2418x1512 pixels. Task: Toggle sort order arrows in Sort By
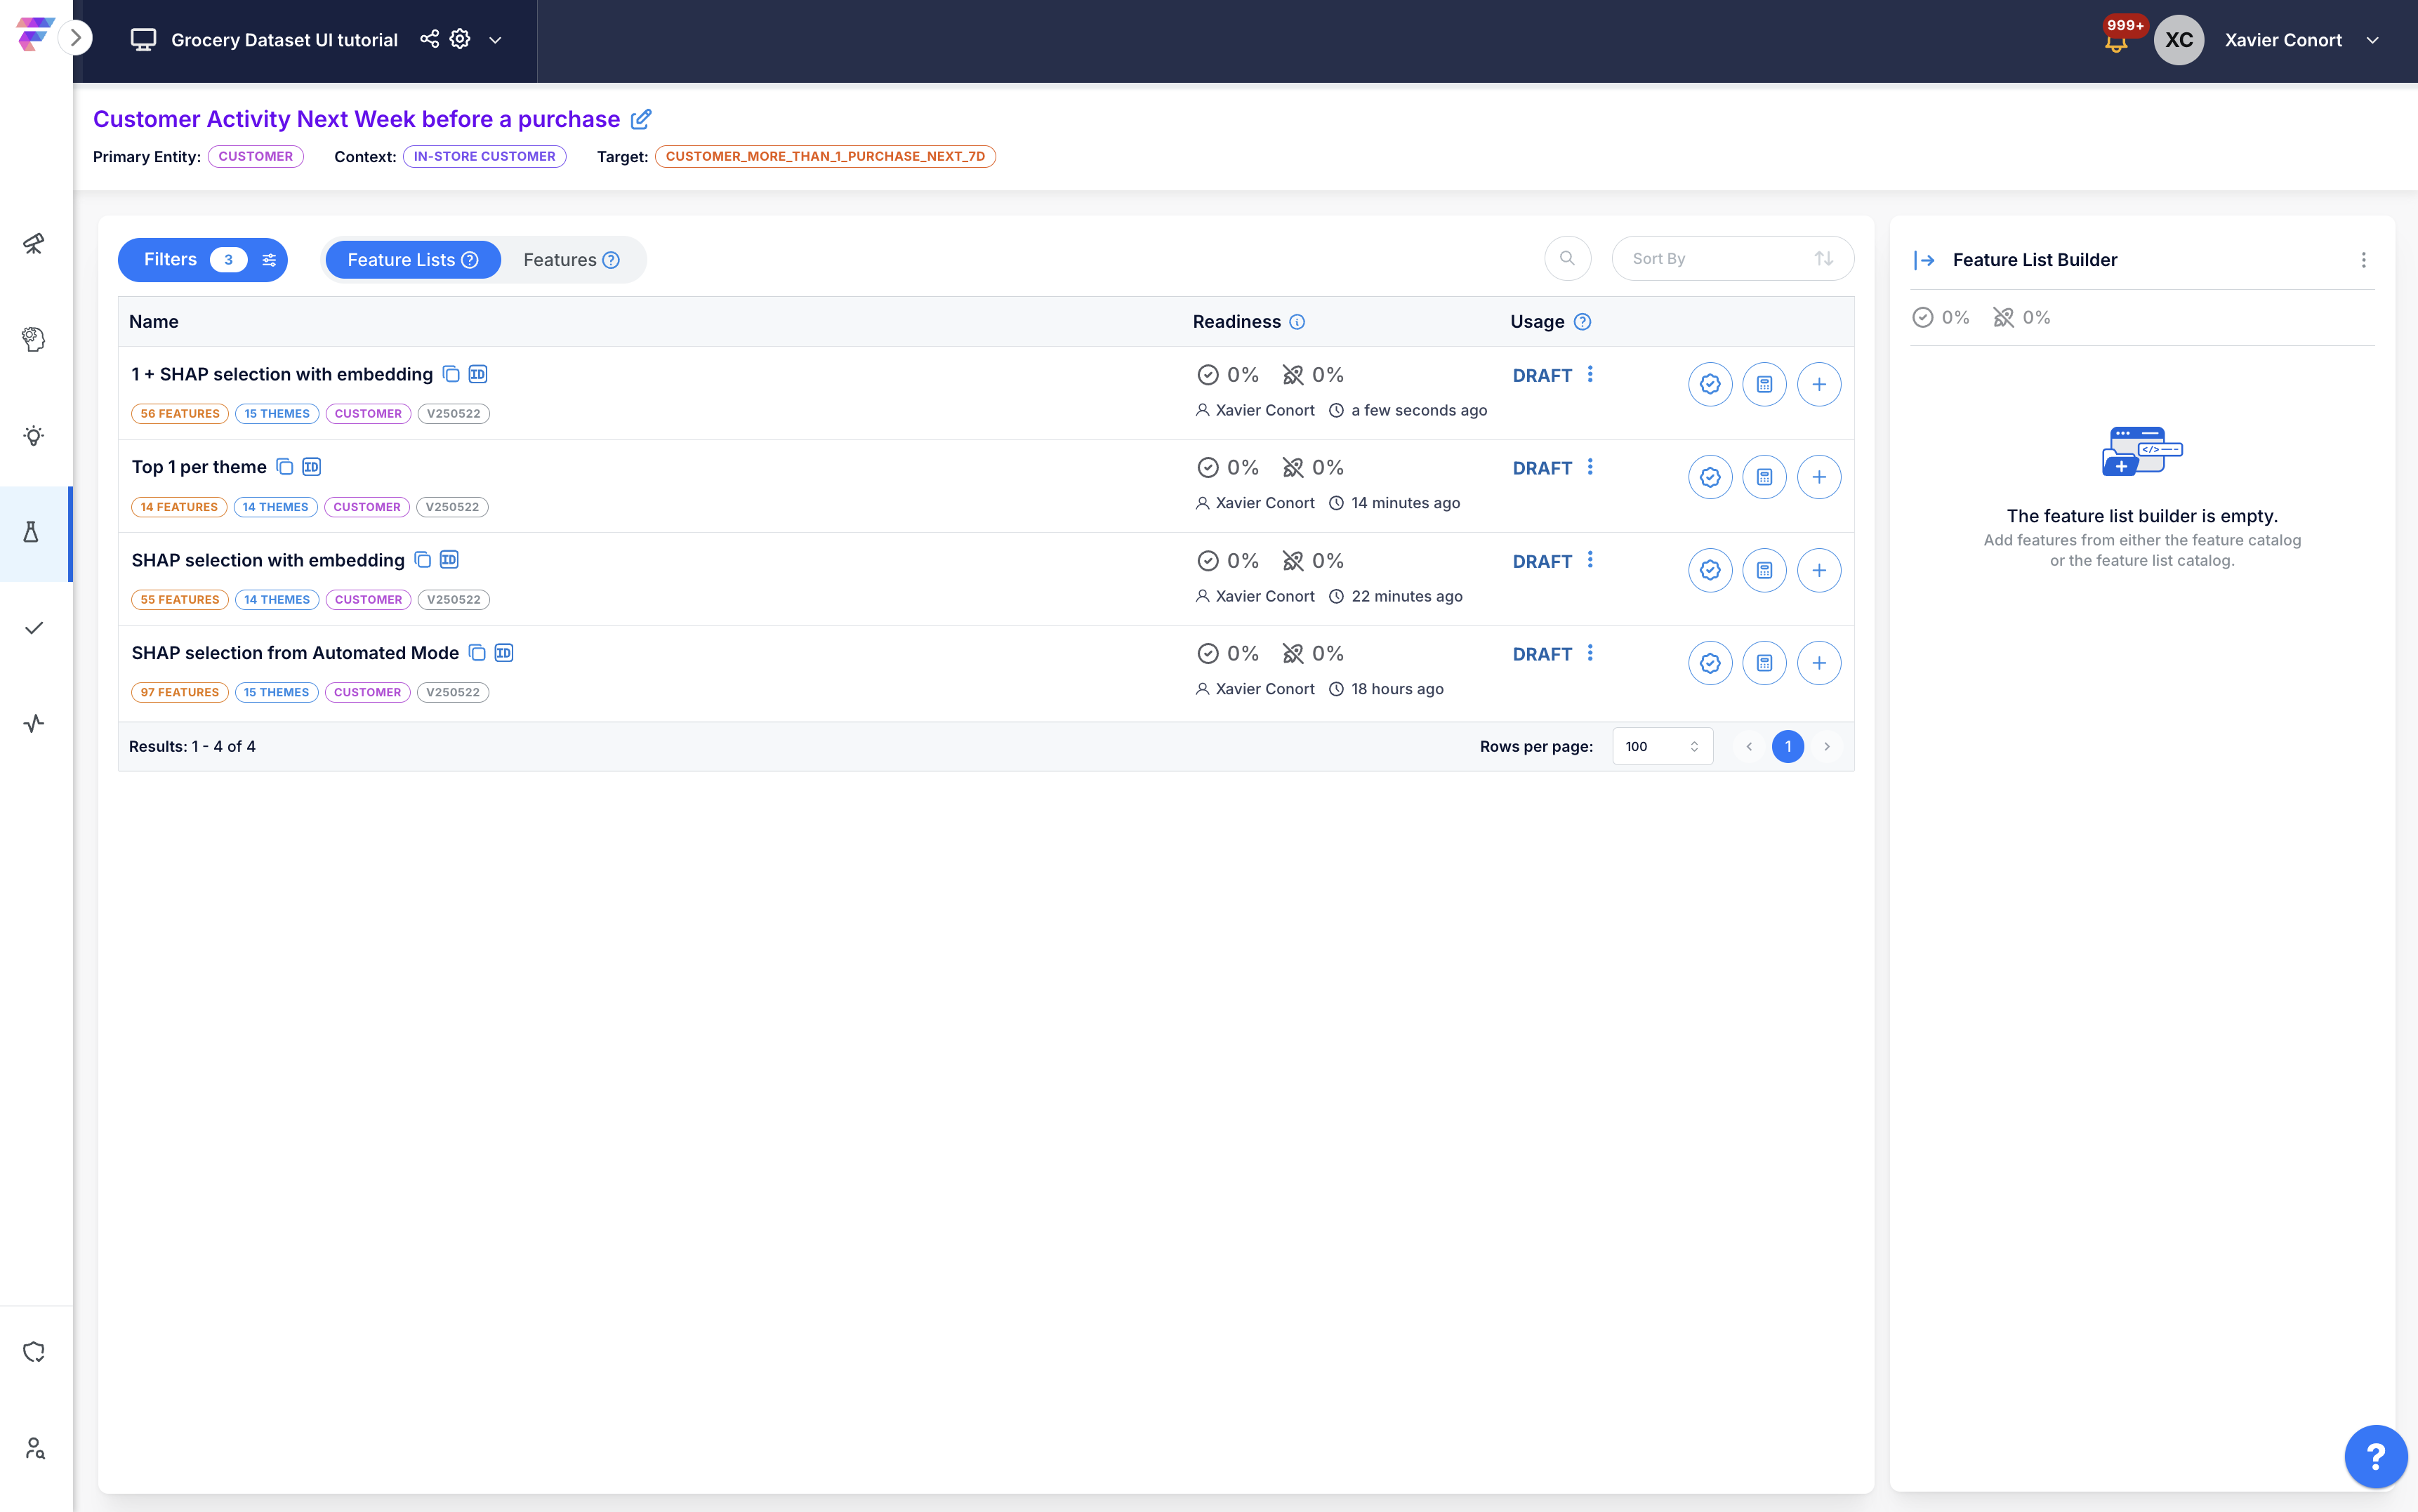click(x=1824, y=258)
